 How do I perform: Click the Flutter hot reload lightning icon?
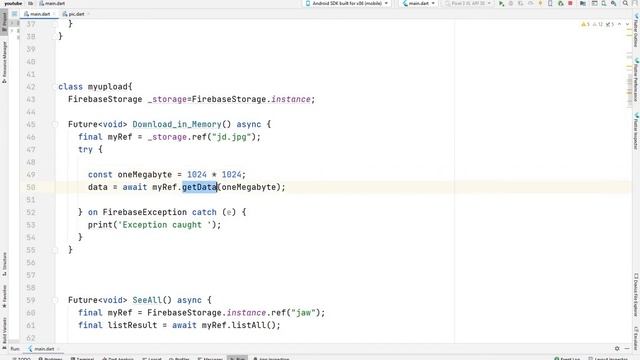pos(540,3)
